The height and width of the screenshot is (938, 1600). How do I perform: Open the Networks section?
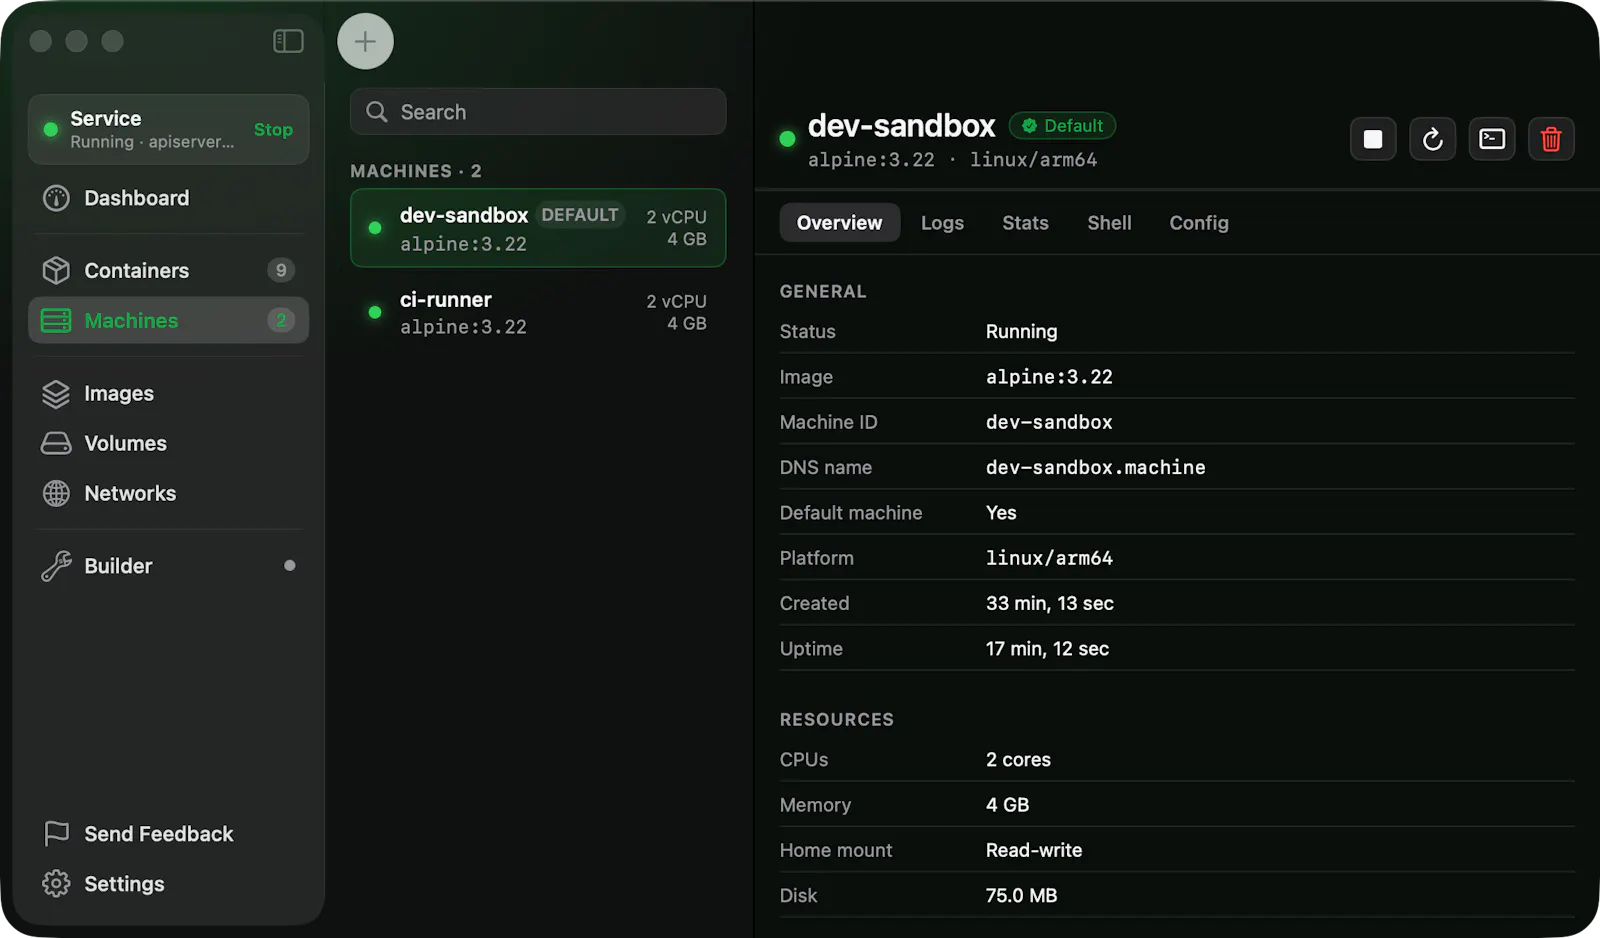pos(168,493)
